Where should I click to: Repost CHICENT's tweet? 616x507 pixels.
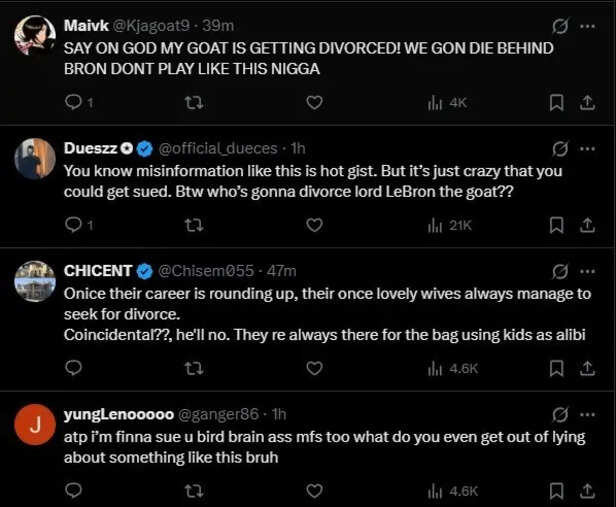pyautogui.click(x=194, y=368)
